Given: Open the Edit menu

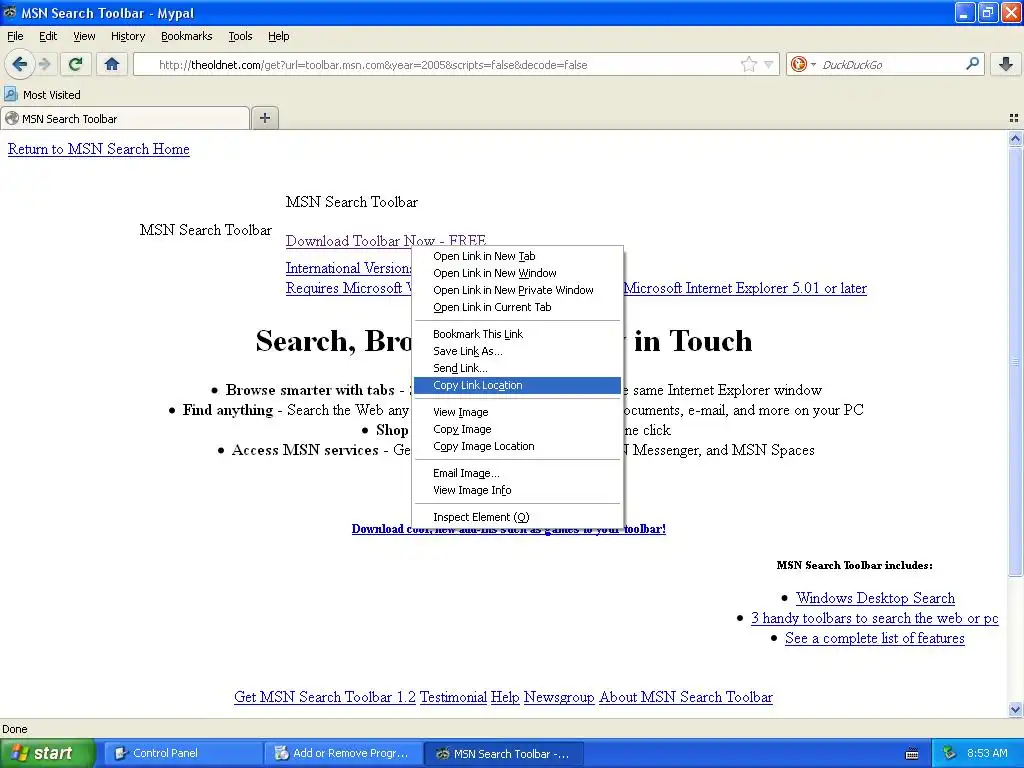Looking at the screenshot, I should click(x=48, y=36).
